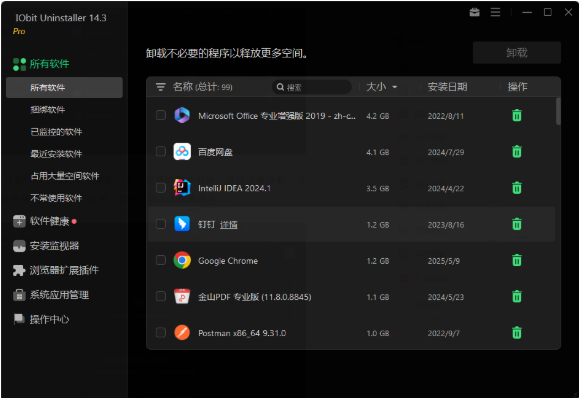Image resolution: width=582 pixels, height=398 pixels.
Task: Click the IntelliJ IDEA 2024.1 name
Action: pos(234,188)
